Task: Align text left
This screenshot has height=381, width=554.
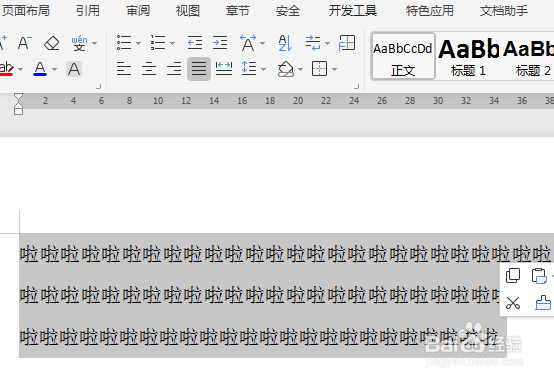Action: (124, 69)
